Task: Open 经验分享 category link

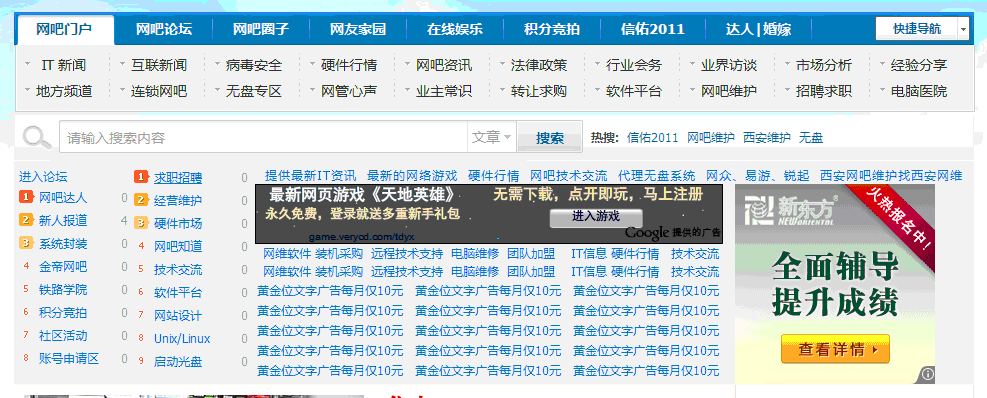Action: [919, 65]
